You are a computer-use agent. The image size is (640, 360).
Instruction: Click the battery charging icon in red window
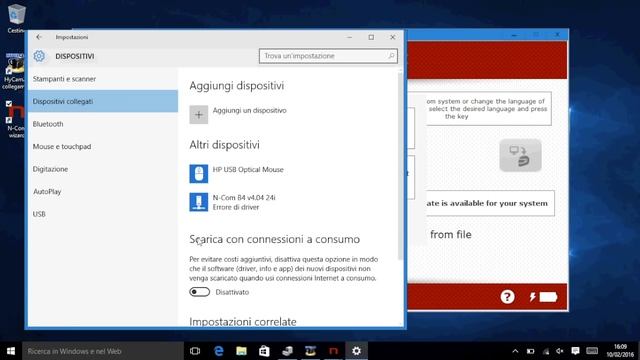(x=543, y=297)
